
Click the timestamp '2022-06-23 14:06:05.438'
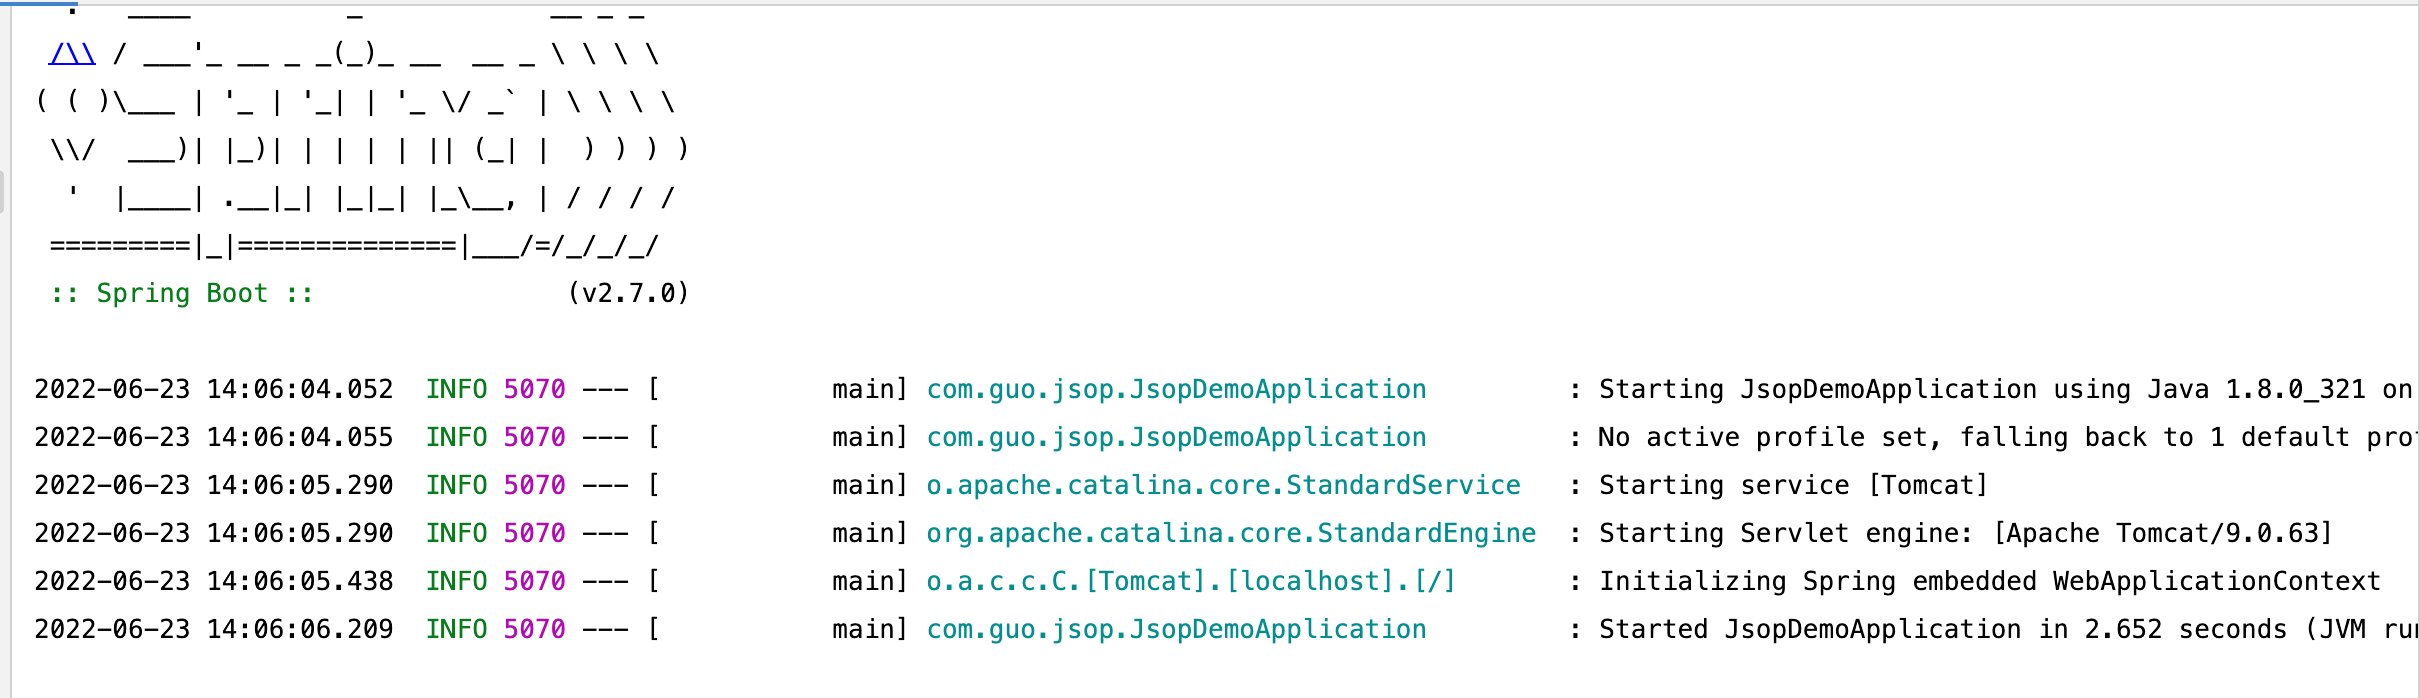coord(214,581)
